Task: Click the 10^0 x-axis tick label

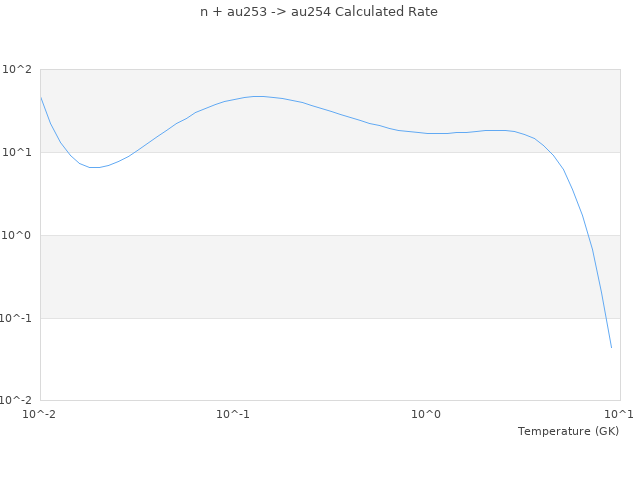Action: click(427, 414)
